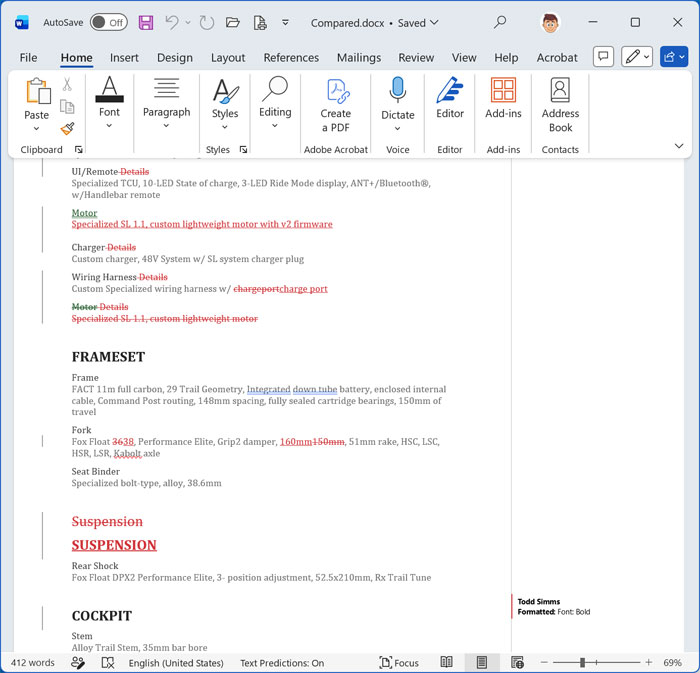
Task: Click Text Predictions: On status
Action: (282, 663)
